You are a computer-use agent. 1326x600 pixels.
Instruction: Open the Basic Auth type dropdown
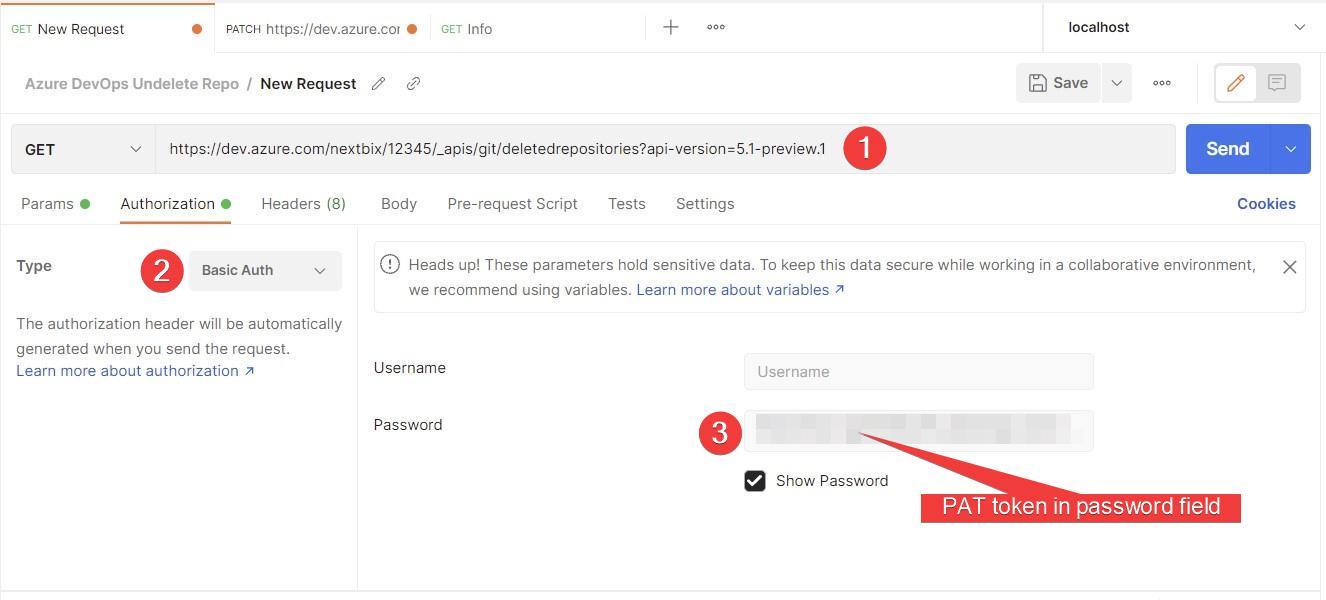click(x=265, y=270)
